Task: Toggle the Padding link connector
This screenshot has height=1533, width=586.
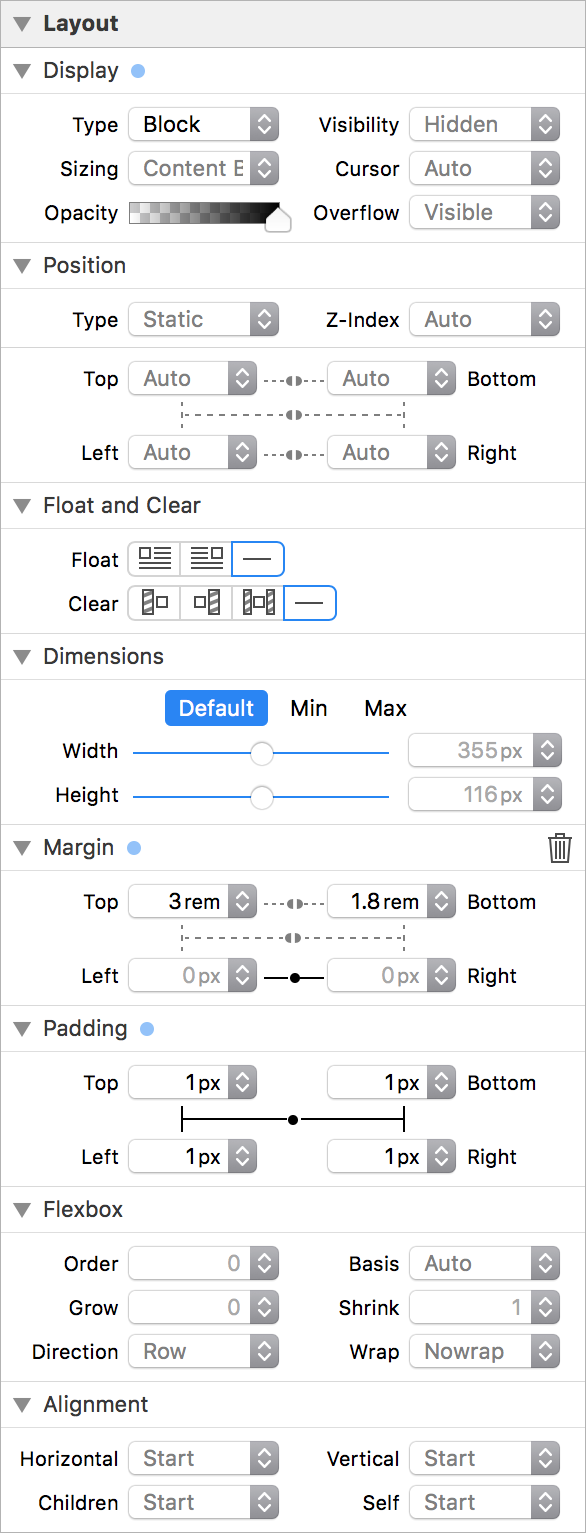Action: [293, 1120]
